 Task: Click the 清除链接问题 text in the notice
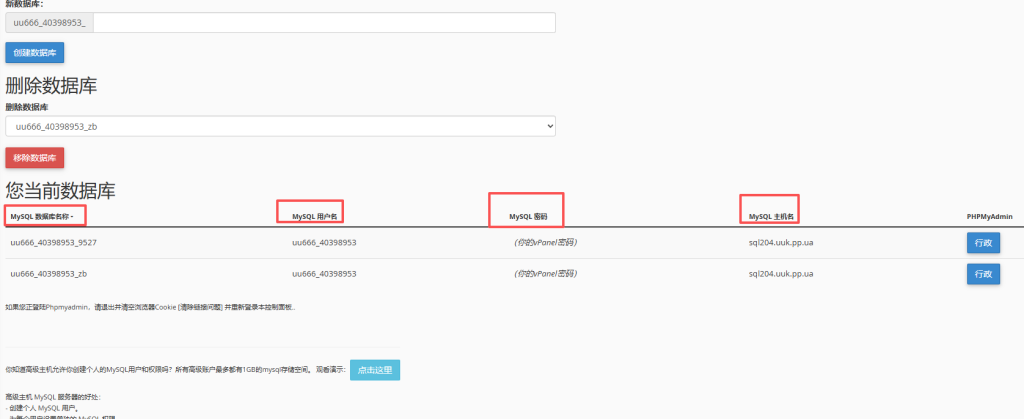pyautogui.click(x=200, y=307)
